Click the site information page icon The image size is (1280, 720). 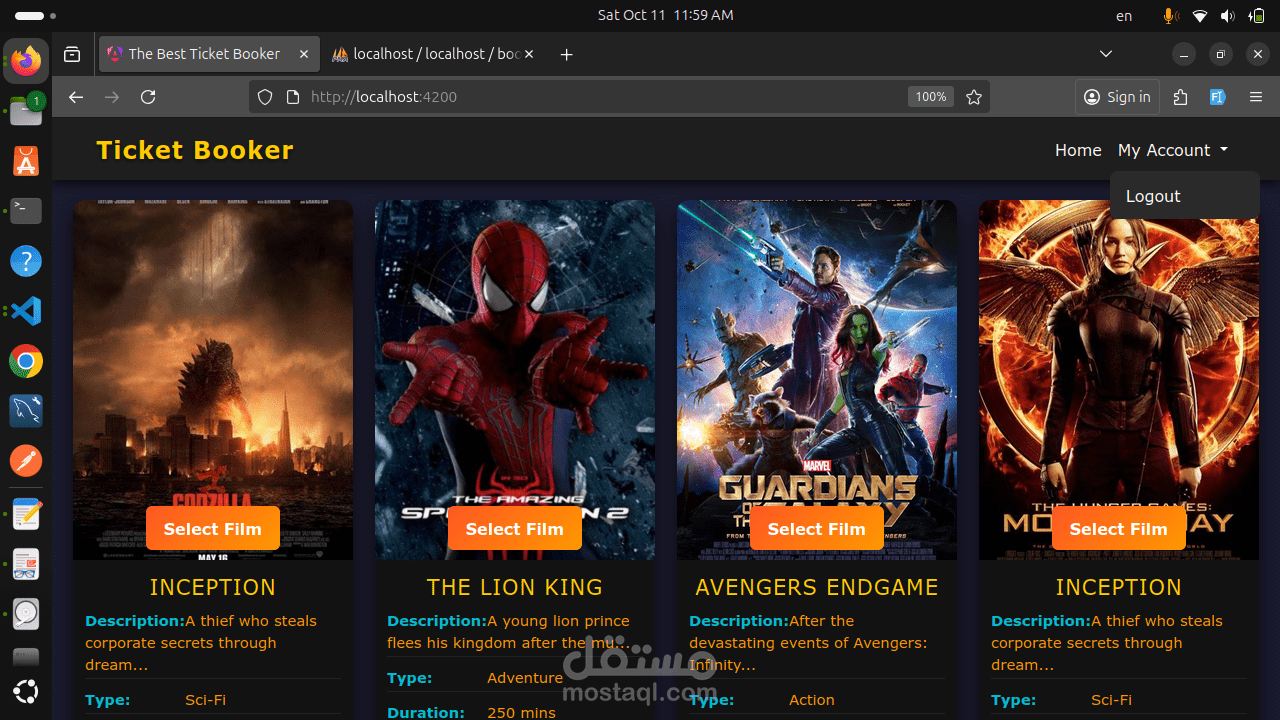pyautogui.click(x=293, y=97)
